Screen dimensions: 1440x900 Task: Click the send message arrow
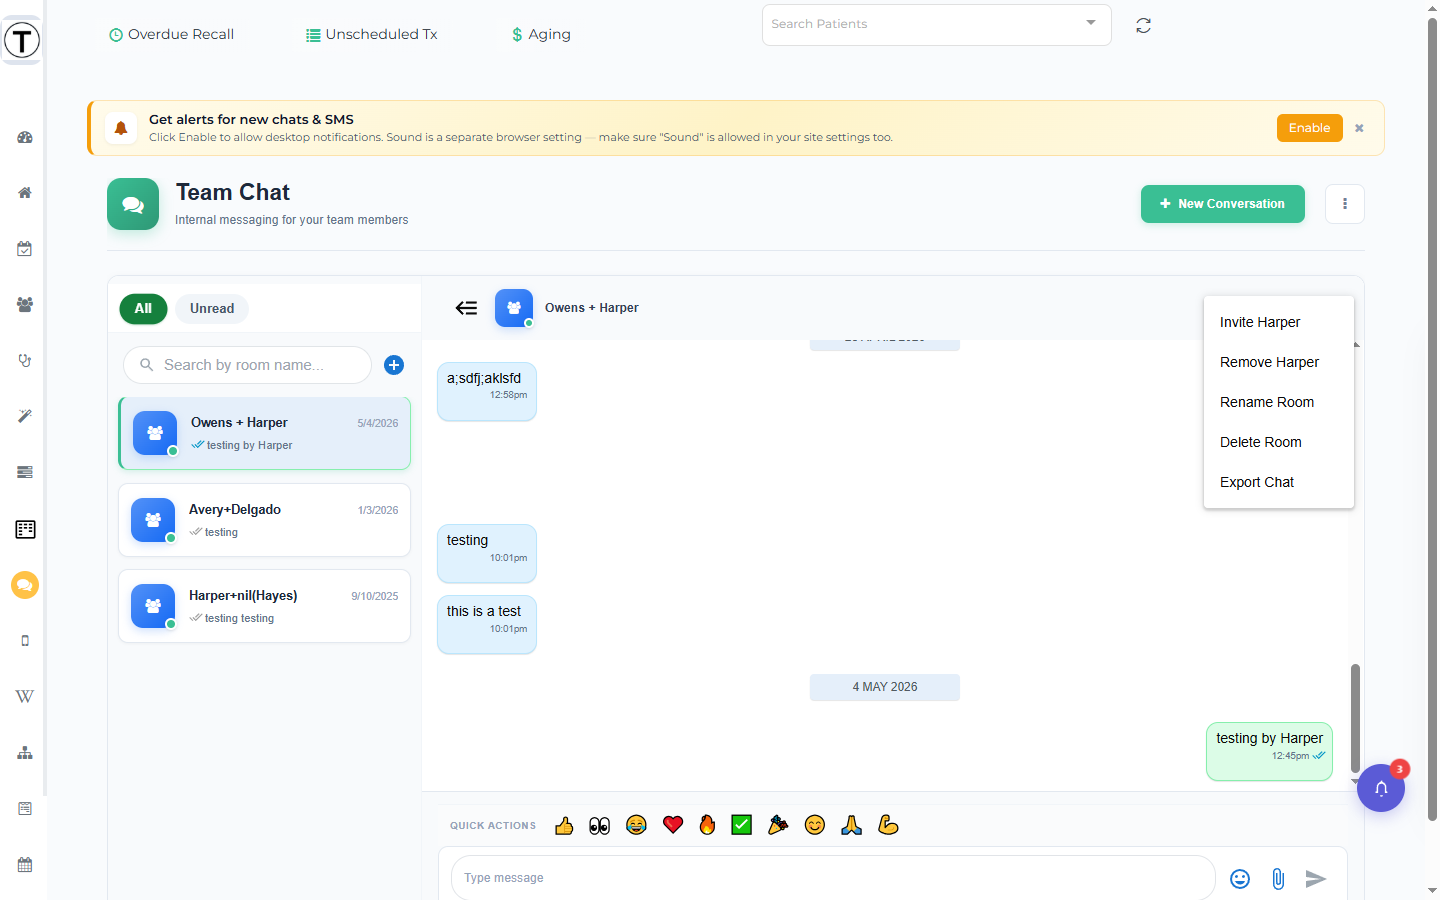[x=1316, y=878]
